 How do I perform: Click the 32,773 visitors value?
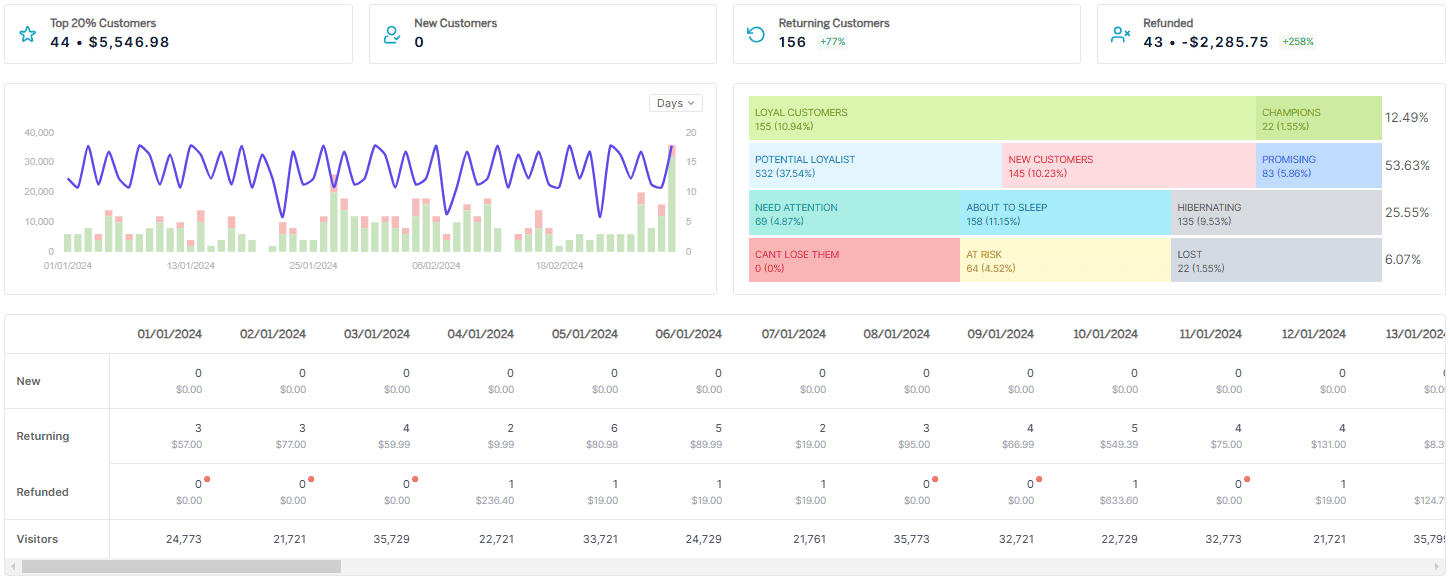coord(1224,539)
